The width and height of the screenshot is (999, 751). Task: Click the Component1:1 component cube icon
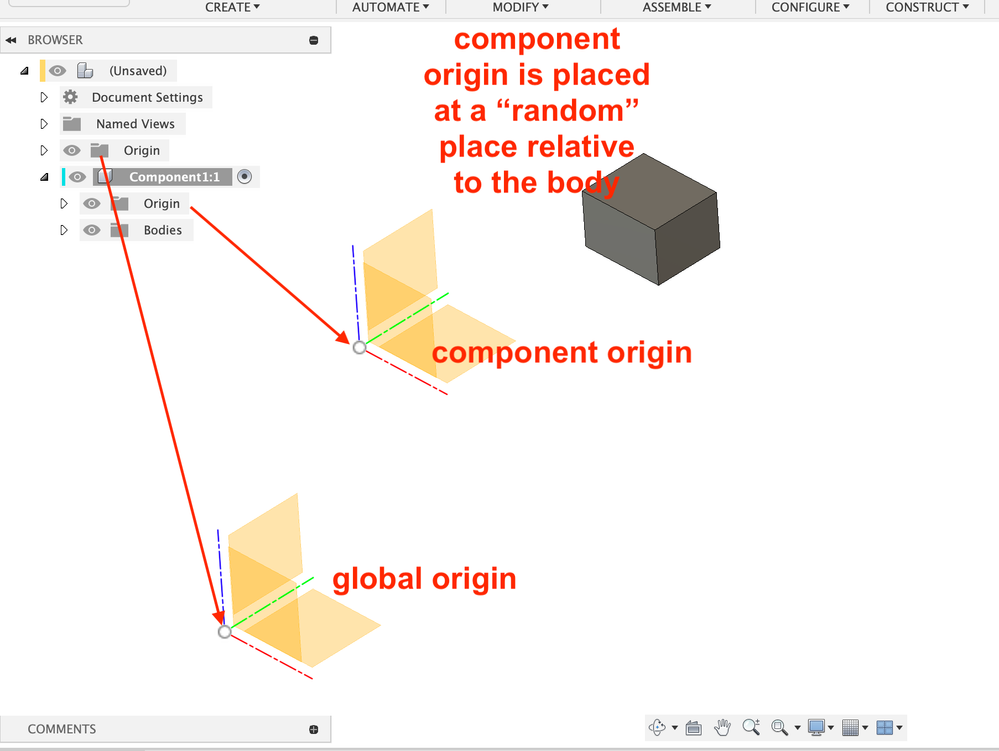[105, 176]
